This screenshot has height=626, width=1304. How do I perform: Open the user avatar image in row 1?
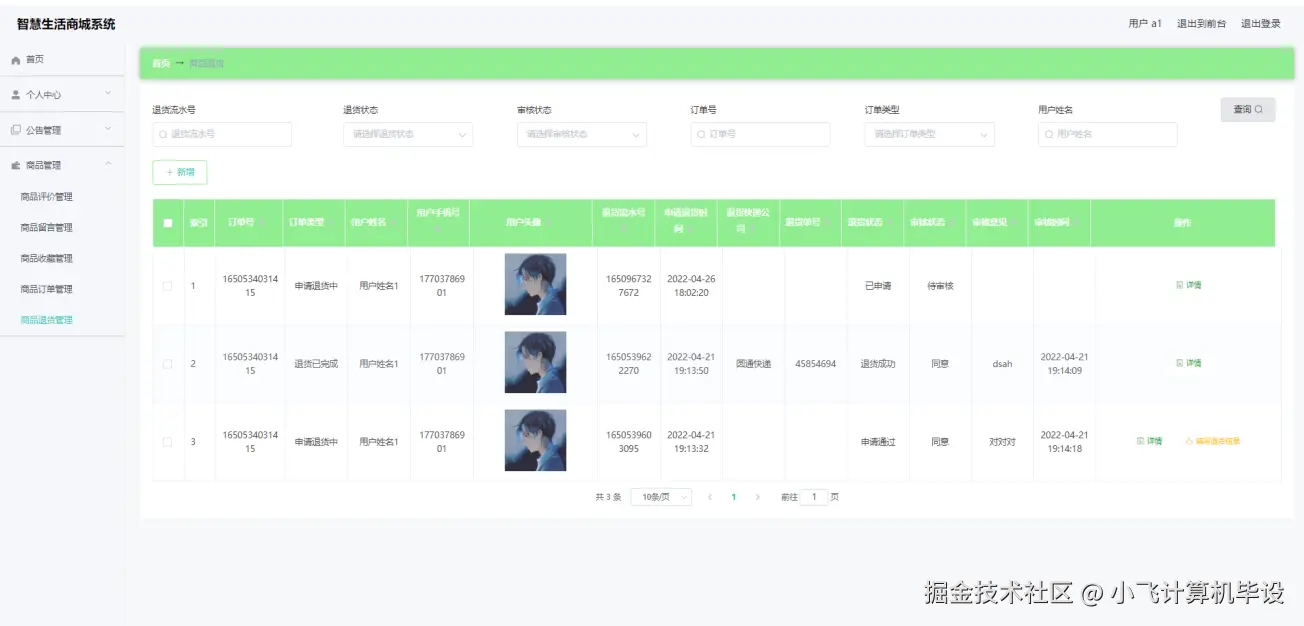click(x=535, y=284)
